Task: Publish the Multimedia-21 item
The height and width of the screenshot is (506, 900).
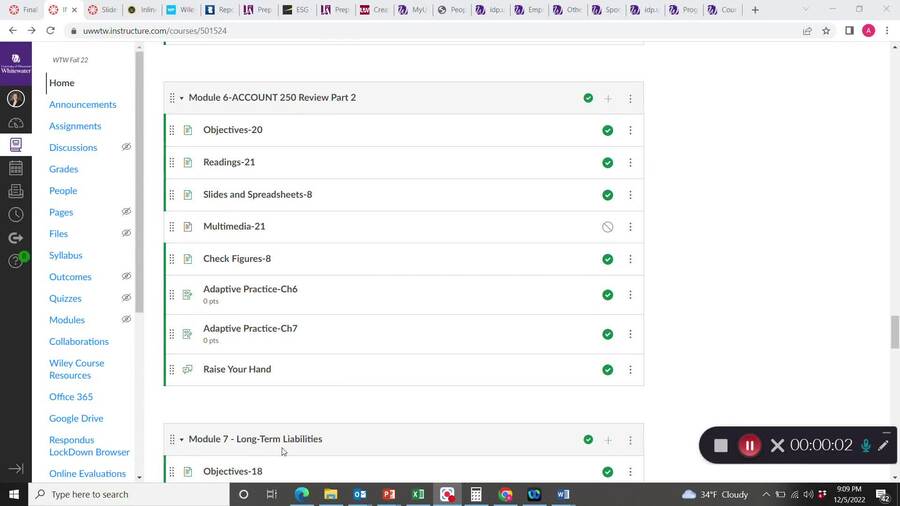Action: pos(607,227)
